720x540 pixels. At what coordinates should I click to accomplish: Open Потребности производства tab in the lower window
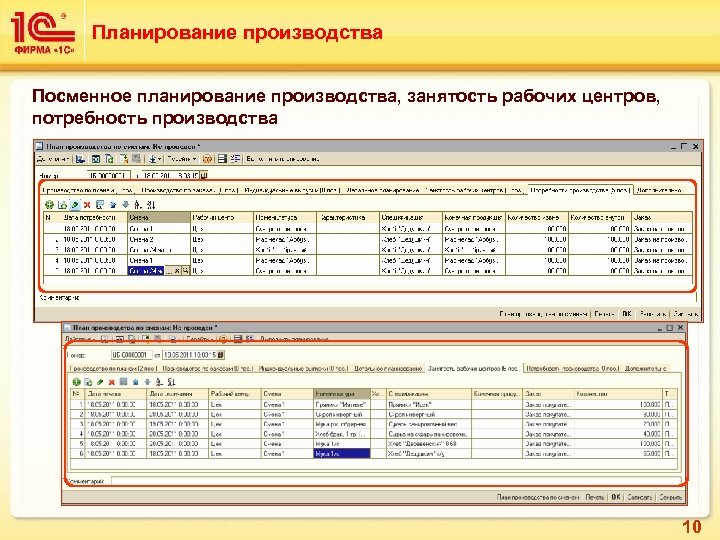click(x=573, y=368)
